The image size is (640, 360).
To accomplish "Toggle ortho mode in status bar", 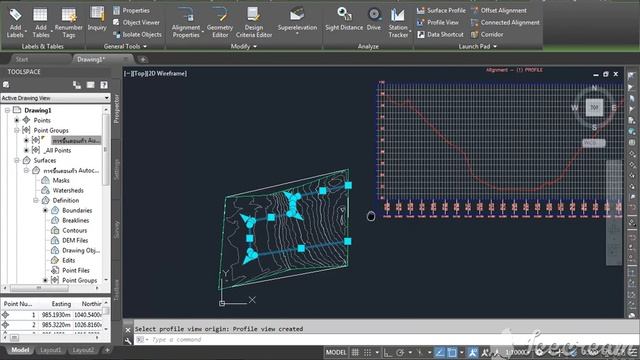I will 387,352.
